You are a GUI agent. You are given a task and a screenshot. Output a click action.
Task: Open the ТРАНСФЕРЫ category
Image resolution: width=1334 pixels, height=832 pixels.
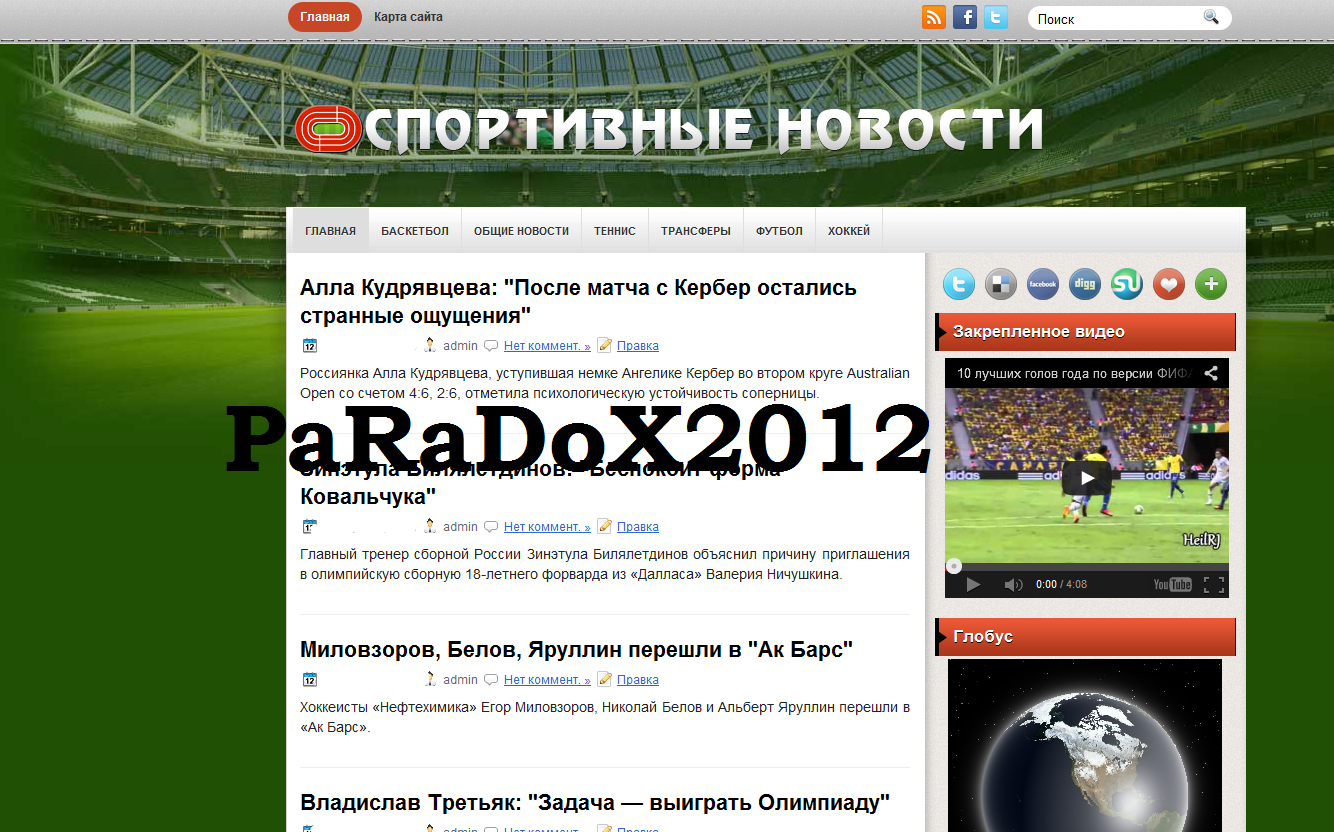(x=696, y=231)
